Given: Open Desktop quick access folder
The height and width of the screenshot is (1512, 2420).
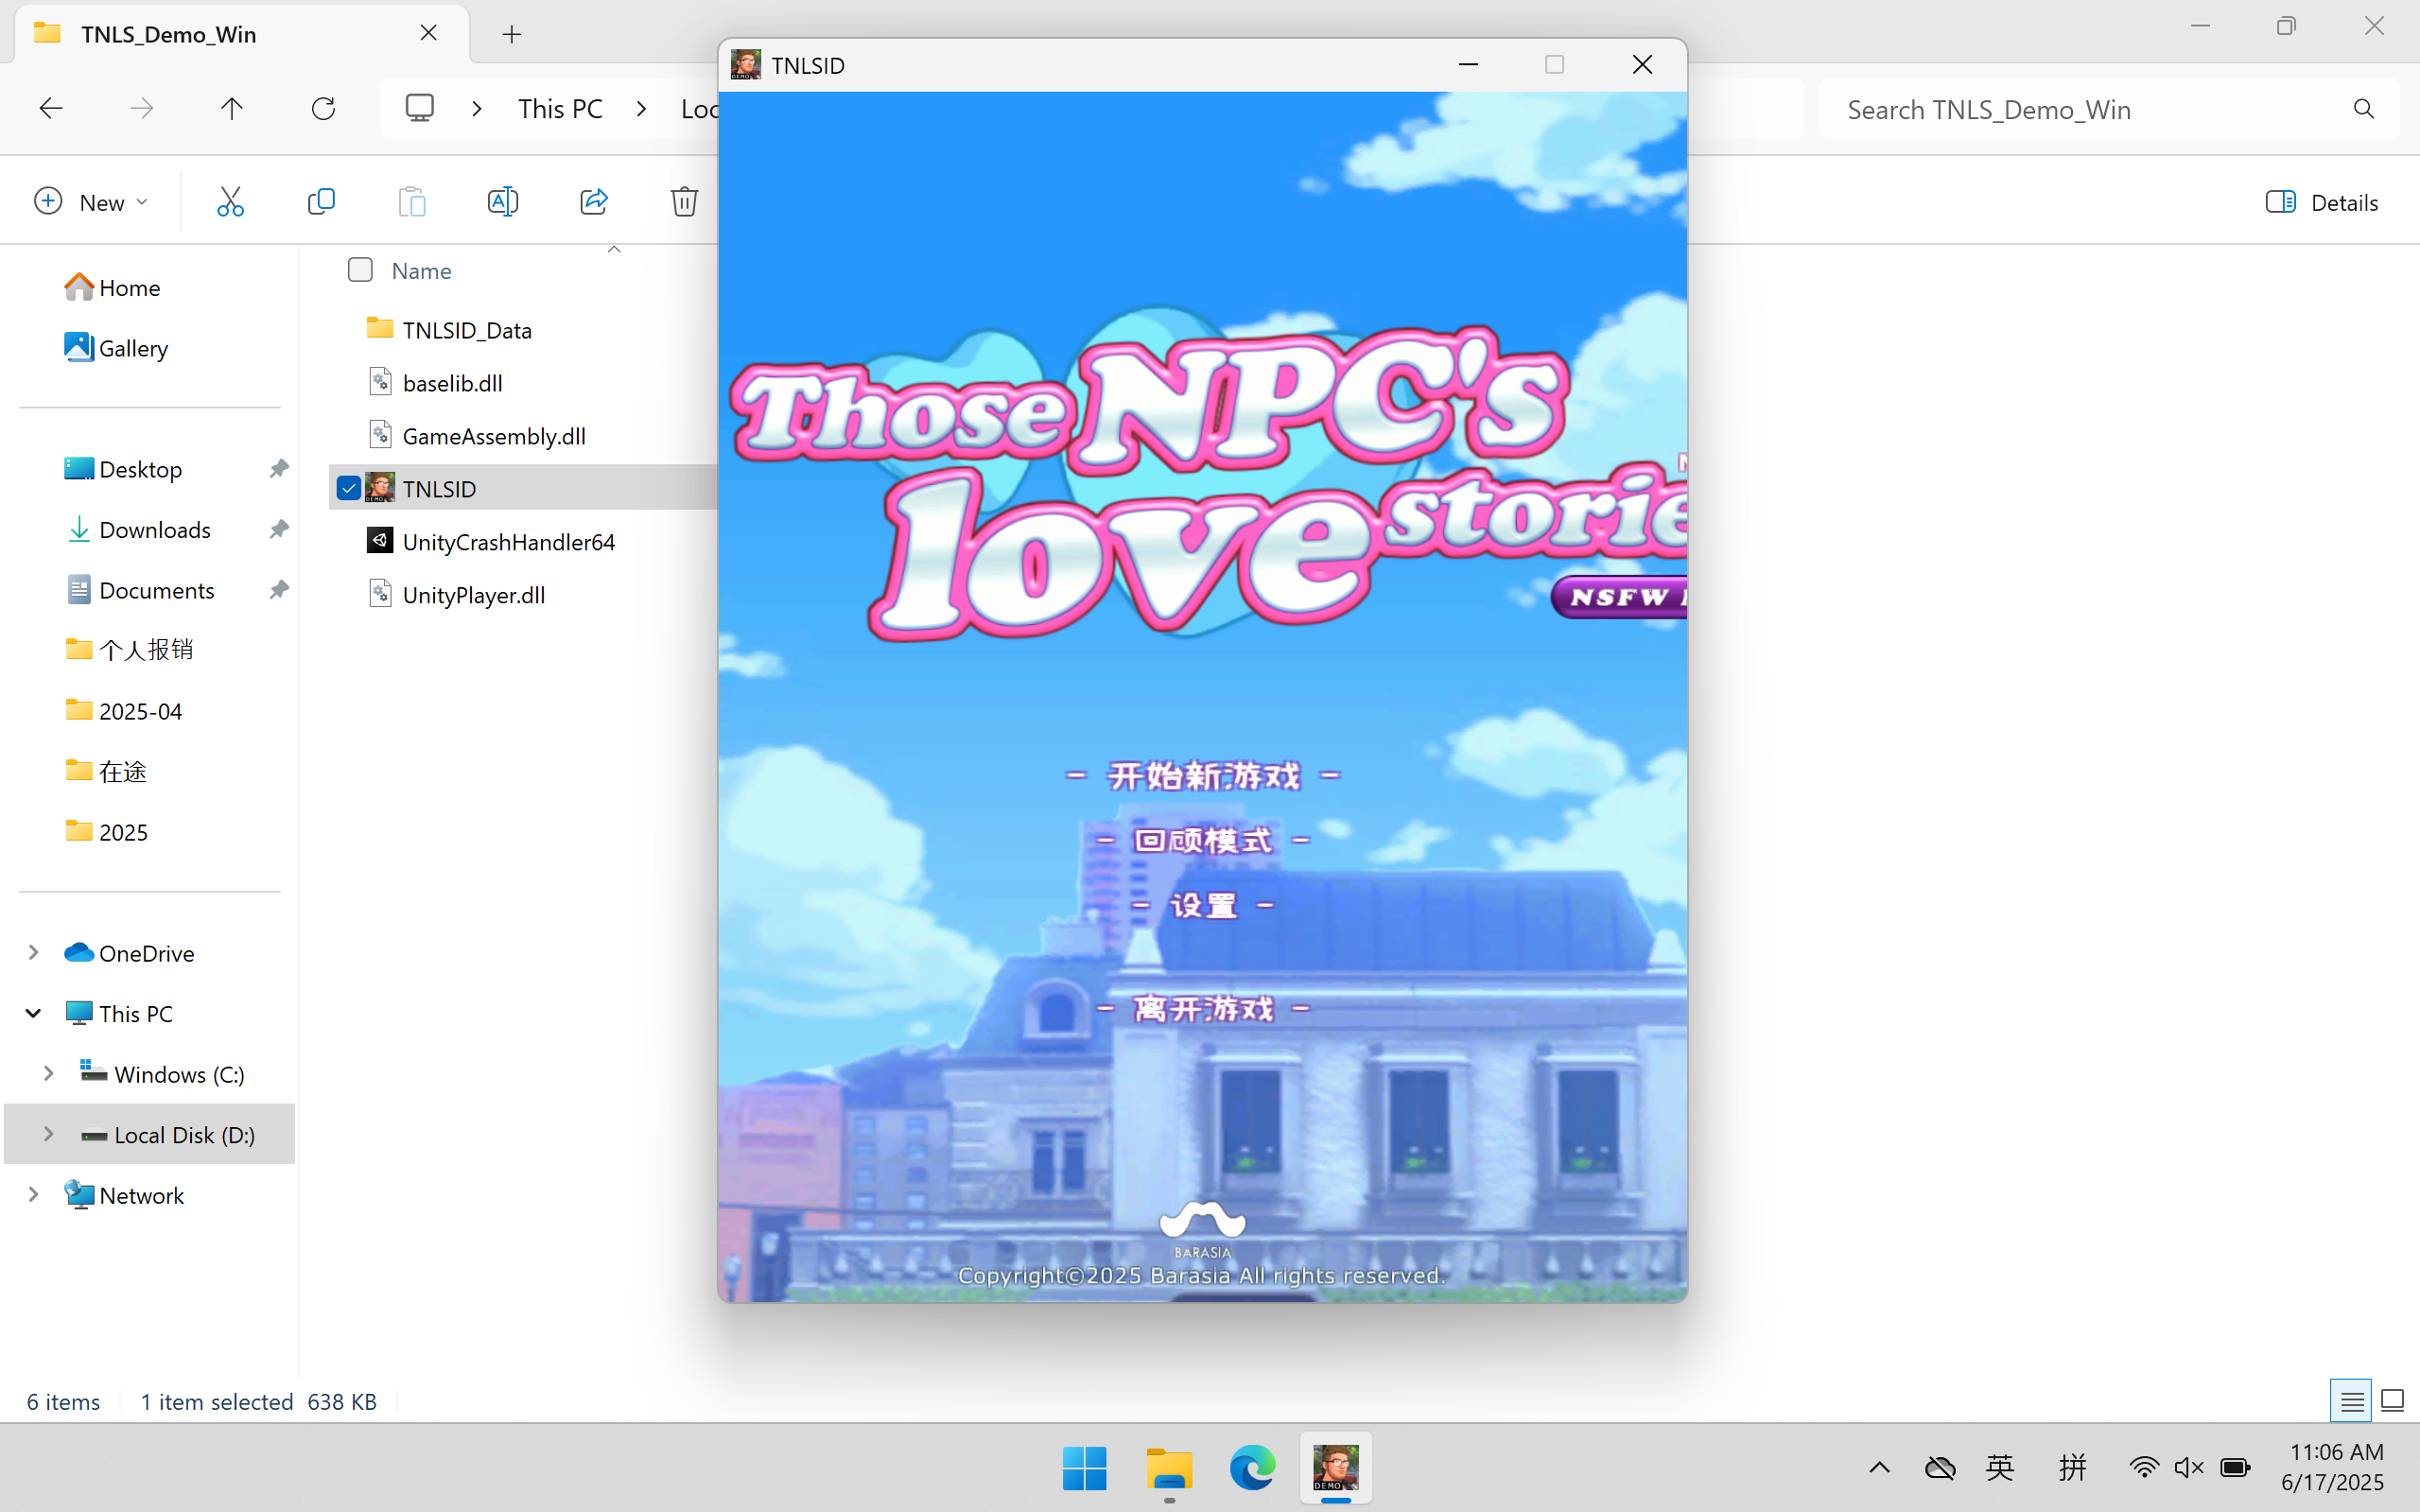Looking at the screenshot, I should coord(123,469).
